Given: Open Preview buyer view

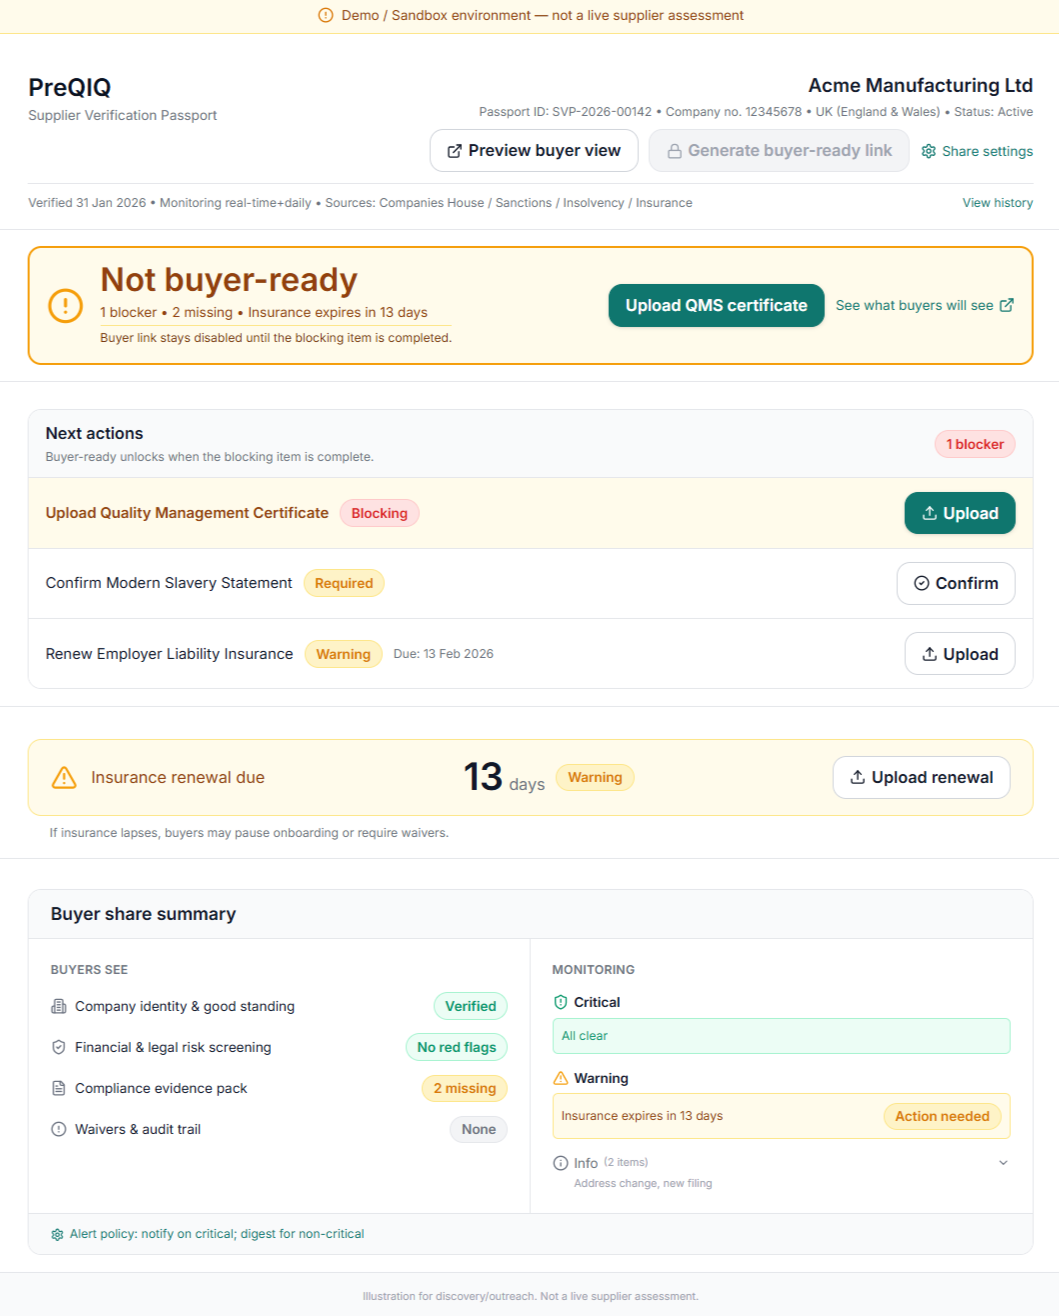Looking at the screenshot, I should (534, 151).
